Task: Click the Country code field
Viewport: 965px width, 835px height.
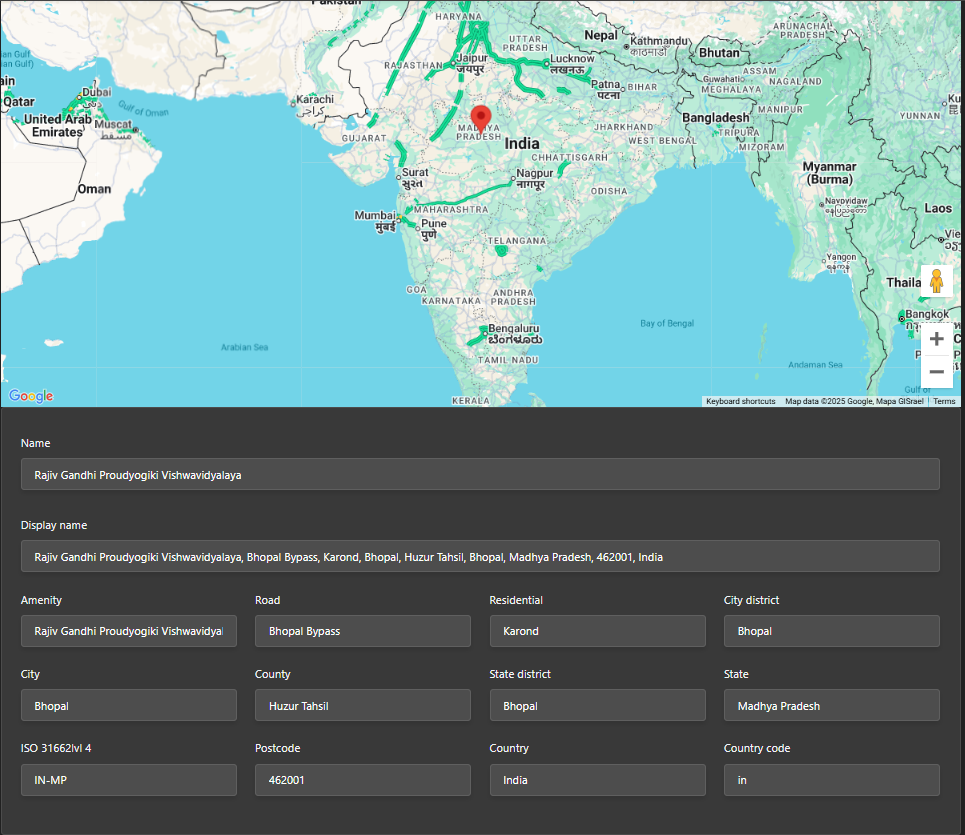Action: pyautogui.click(x=831, y=780)
